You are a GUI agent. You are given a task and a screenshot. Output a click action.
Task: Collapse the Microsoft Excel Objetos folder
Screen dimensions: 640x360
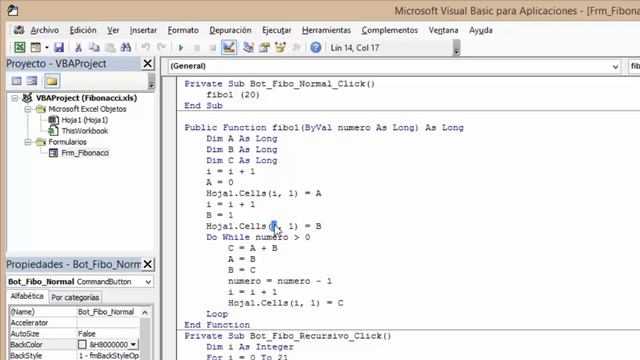pyautogui.click(x=27, y=109)
